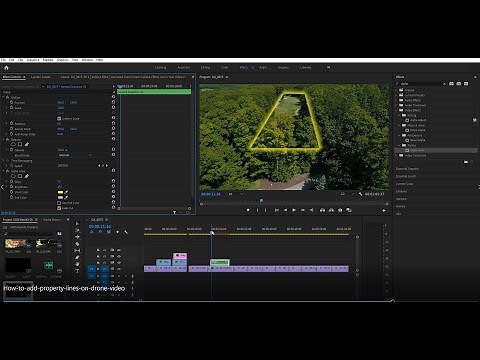Viewport: 480px width, 360px height.
Task: Open the Edit menu
Action: click(x=12, y=60)
